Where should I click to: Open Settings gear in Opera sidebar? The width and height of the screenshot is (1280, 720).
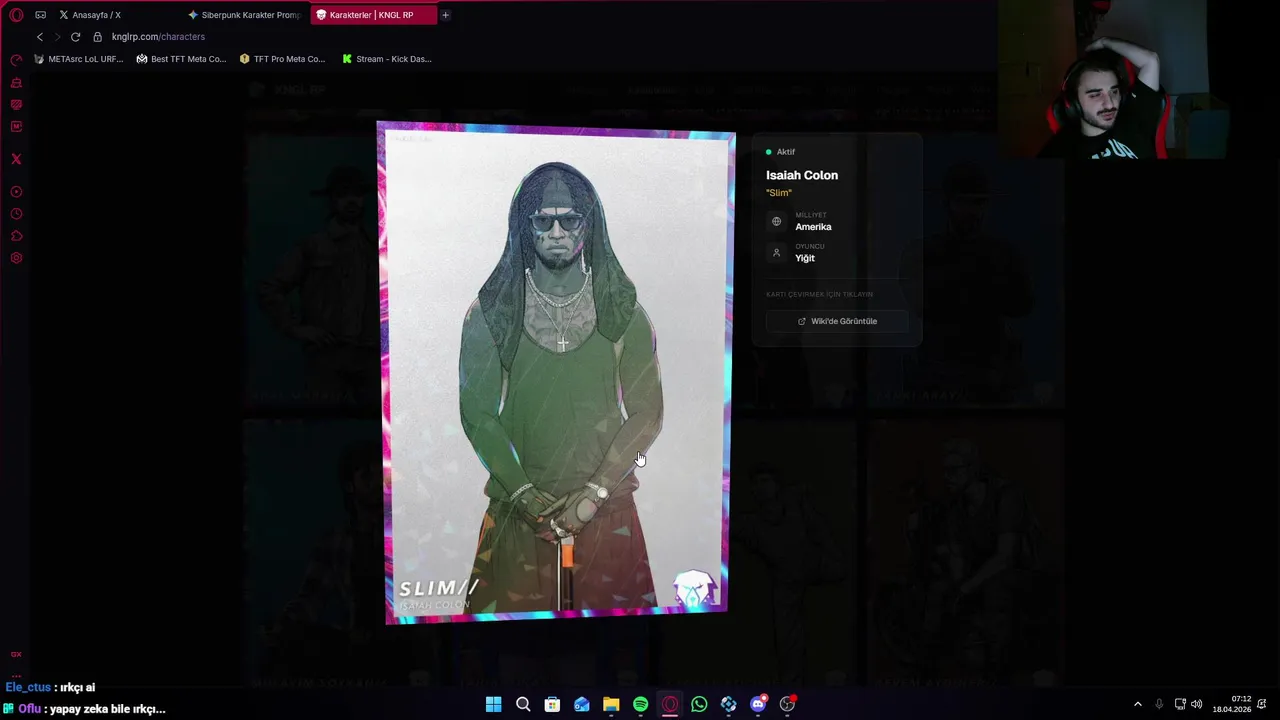point(16,258)
